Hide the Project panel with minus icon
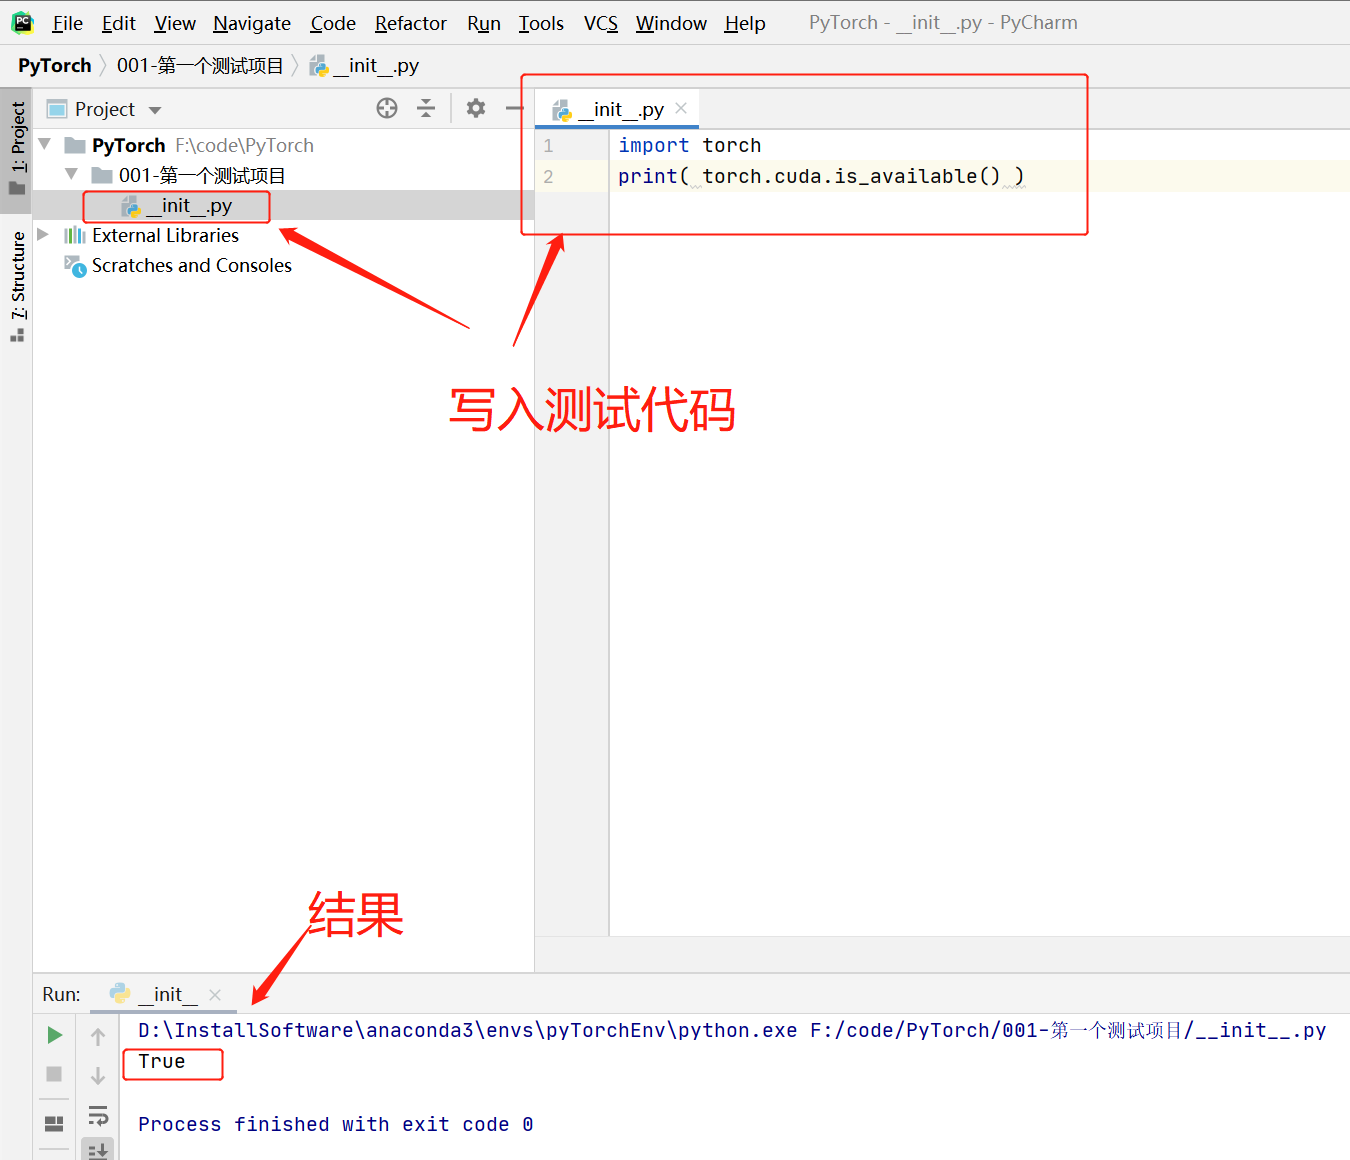Viewport: 1350px width, 1160px height. point(514,108)
